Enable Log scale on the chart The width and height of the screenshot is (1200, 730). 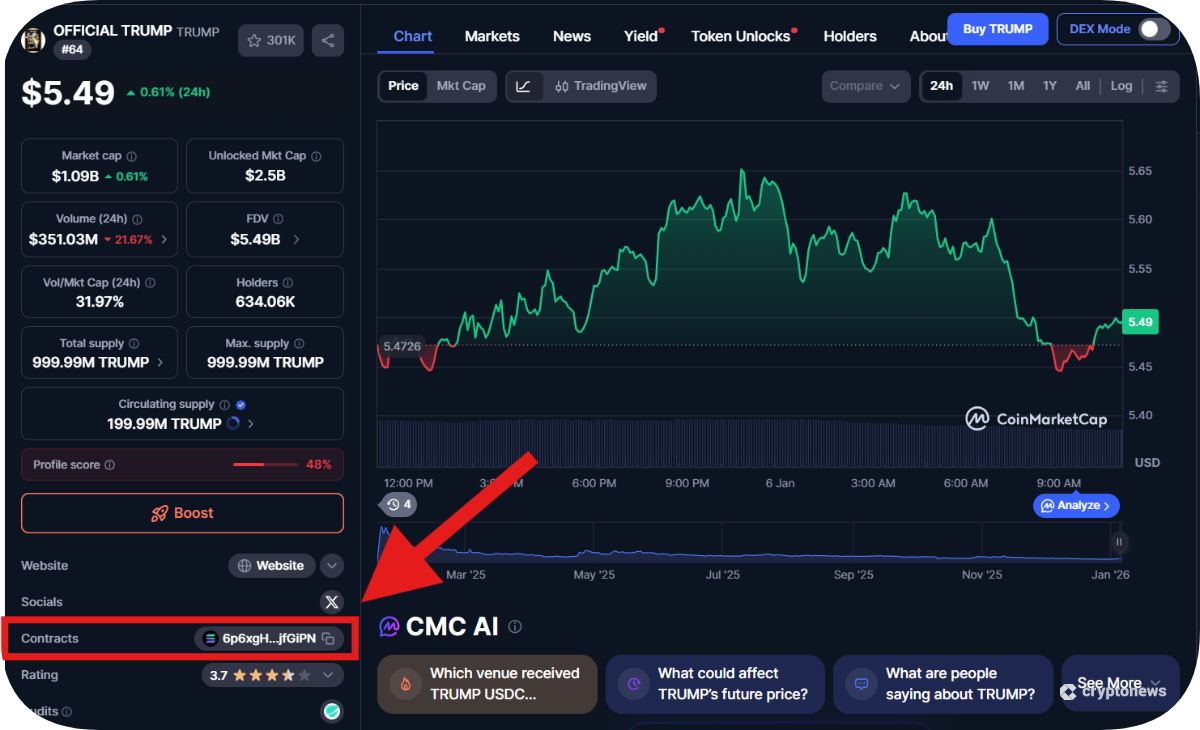click(x=1121, y=86)
